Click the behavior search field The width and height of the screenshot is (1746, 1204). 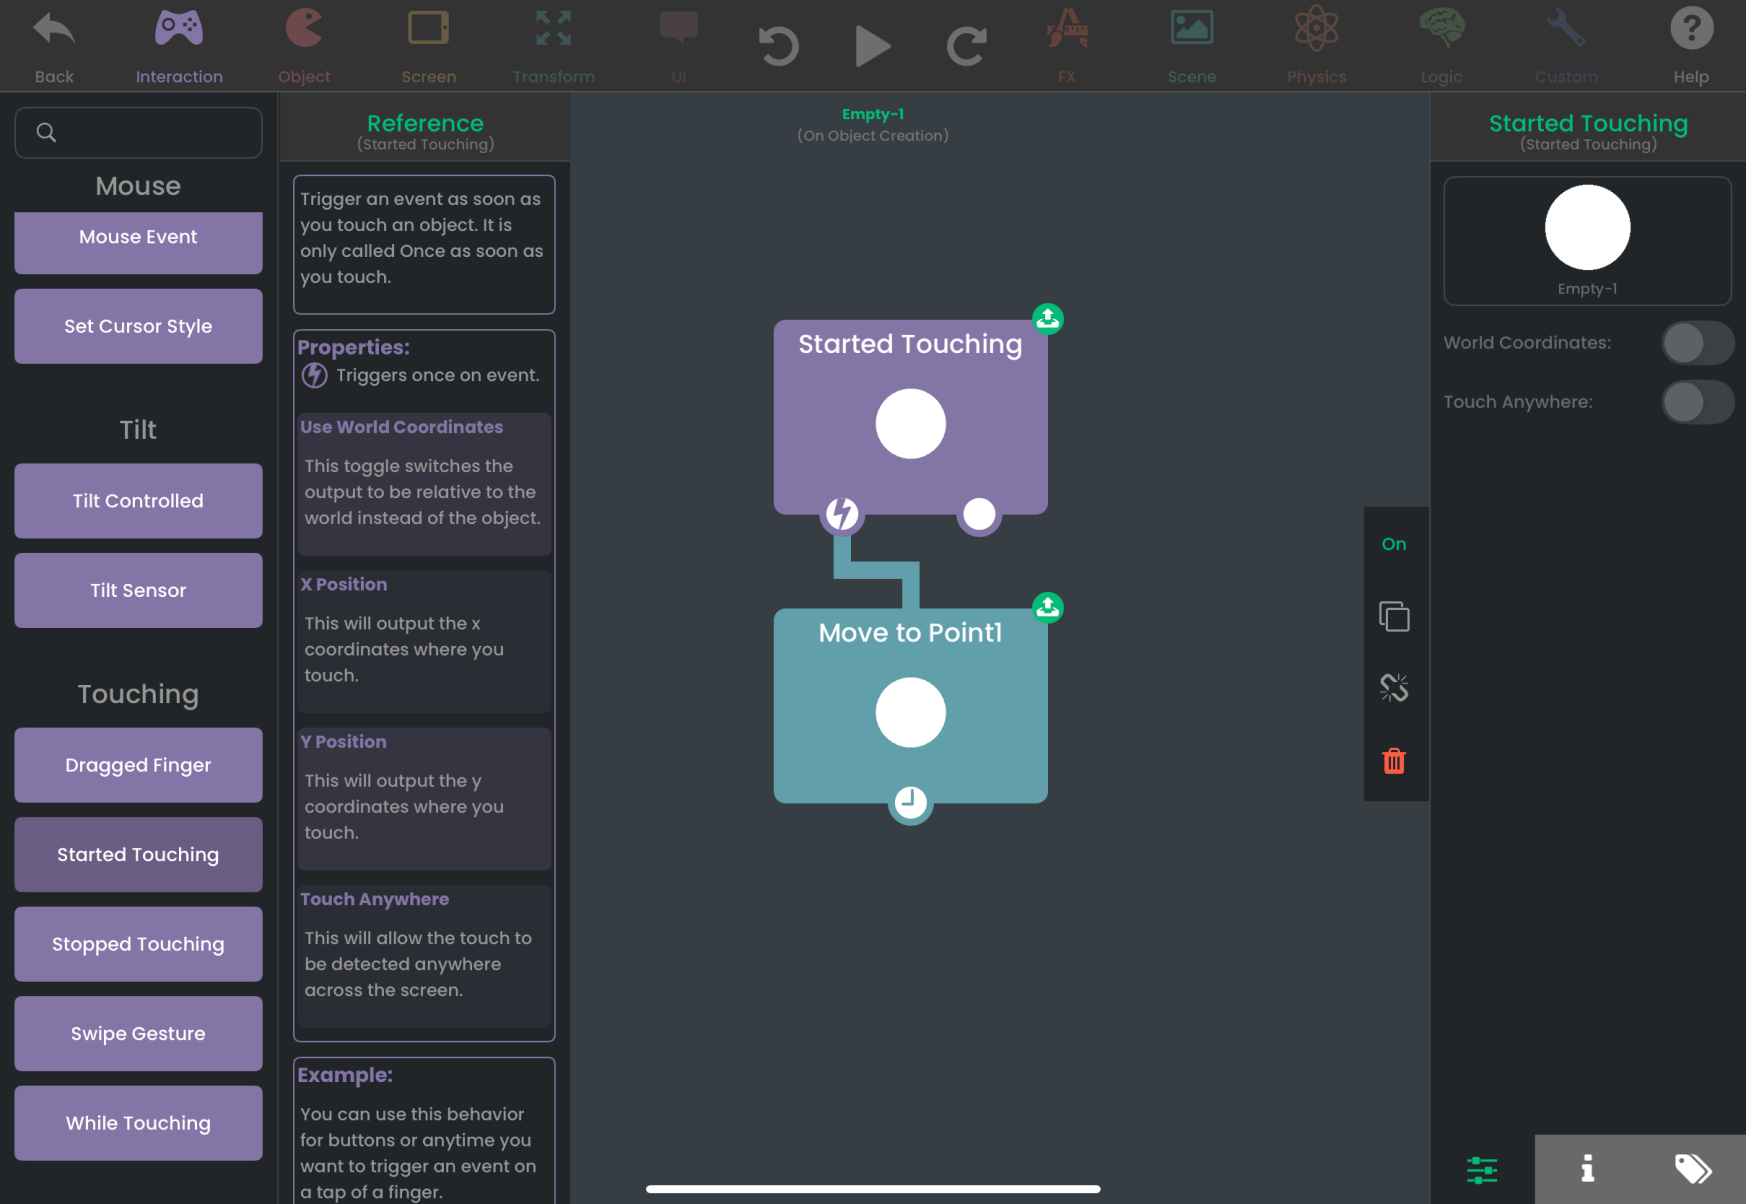(138, 133)
